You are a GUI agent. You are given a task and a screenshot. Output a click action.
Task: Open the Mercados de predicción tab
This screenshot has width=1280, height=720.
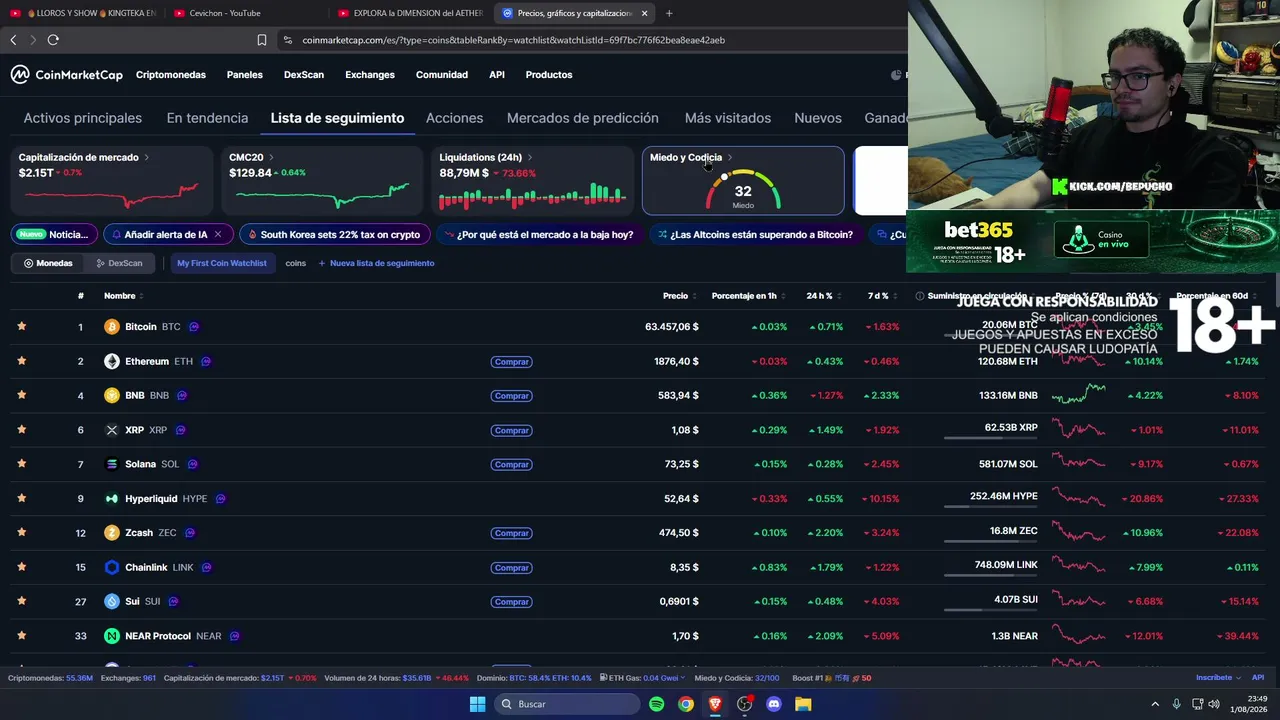pyautogui.click(x=583, y=118)
